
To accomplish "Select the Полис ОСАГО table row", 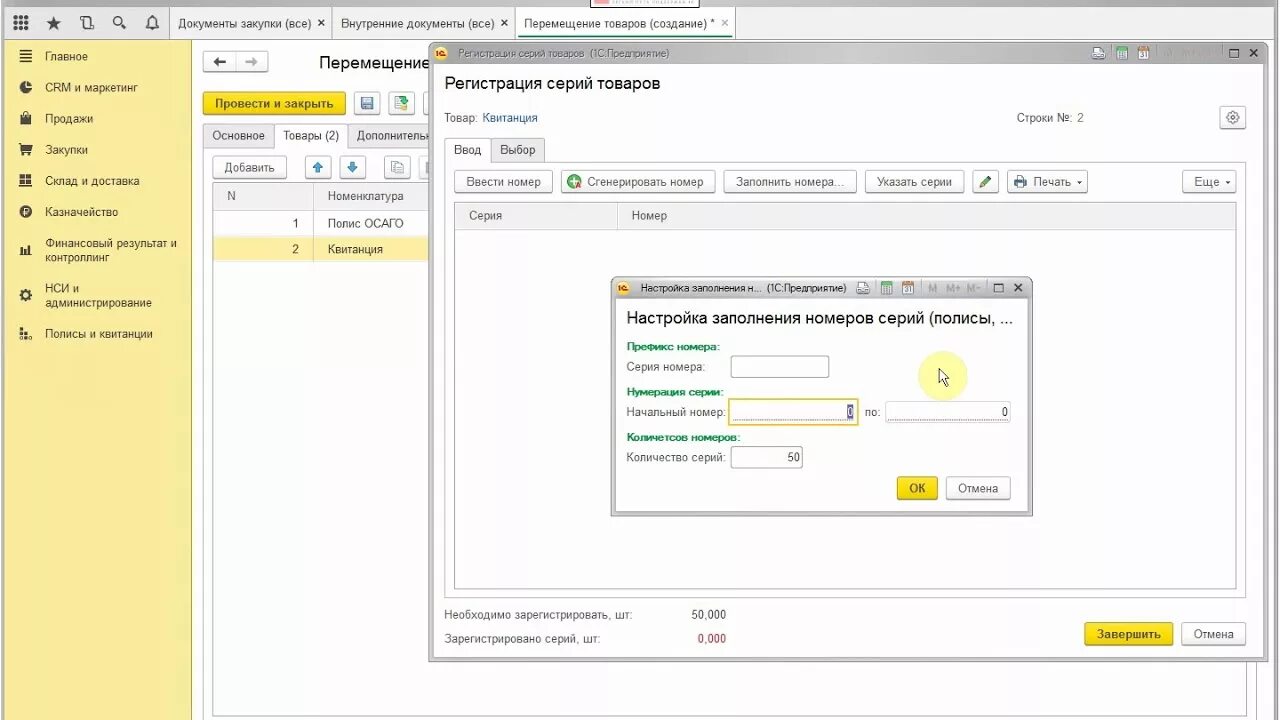I will tap(320, 224).
